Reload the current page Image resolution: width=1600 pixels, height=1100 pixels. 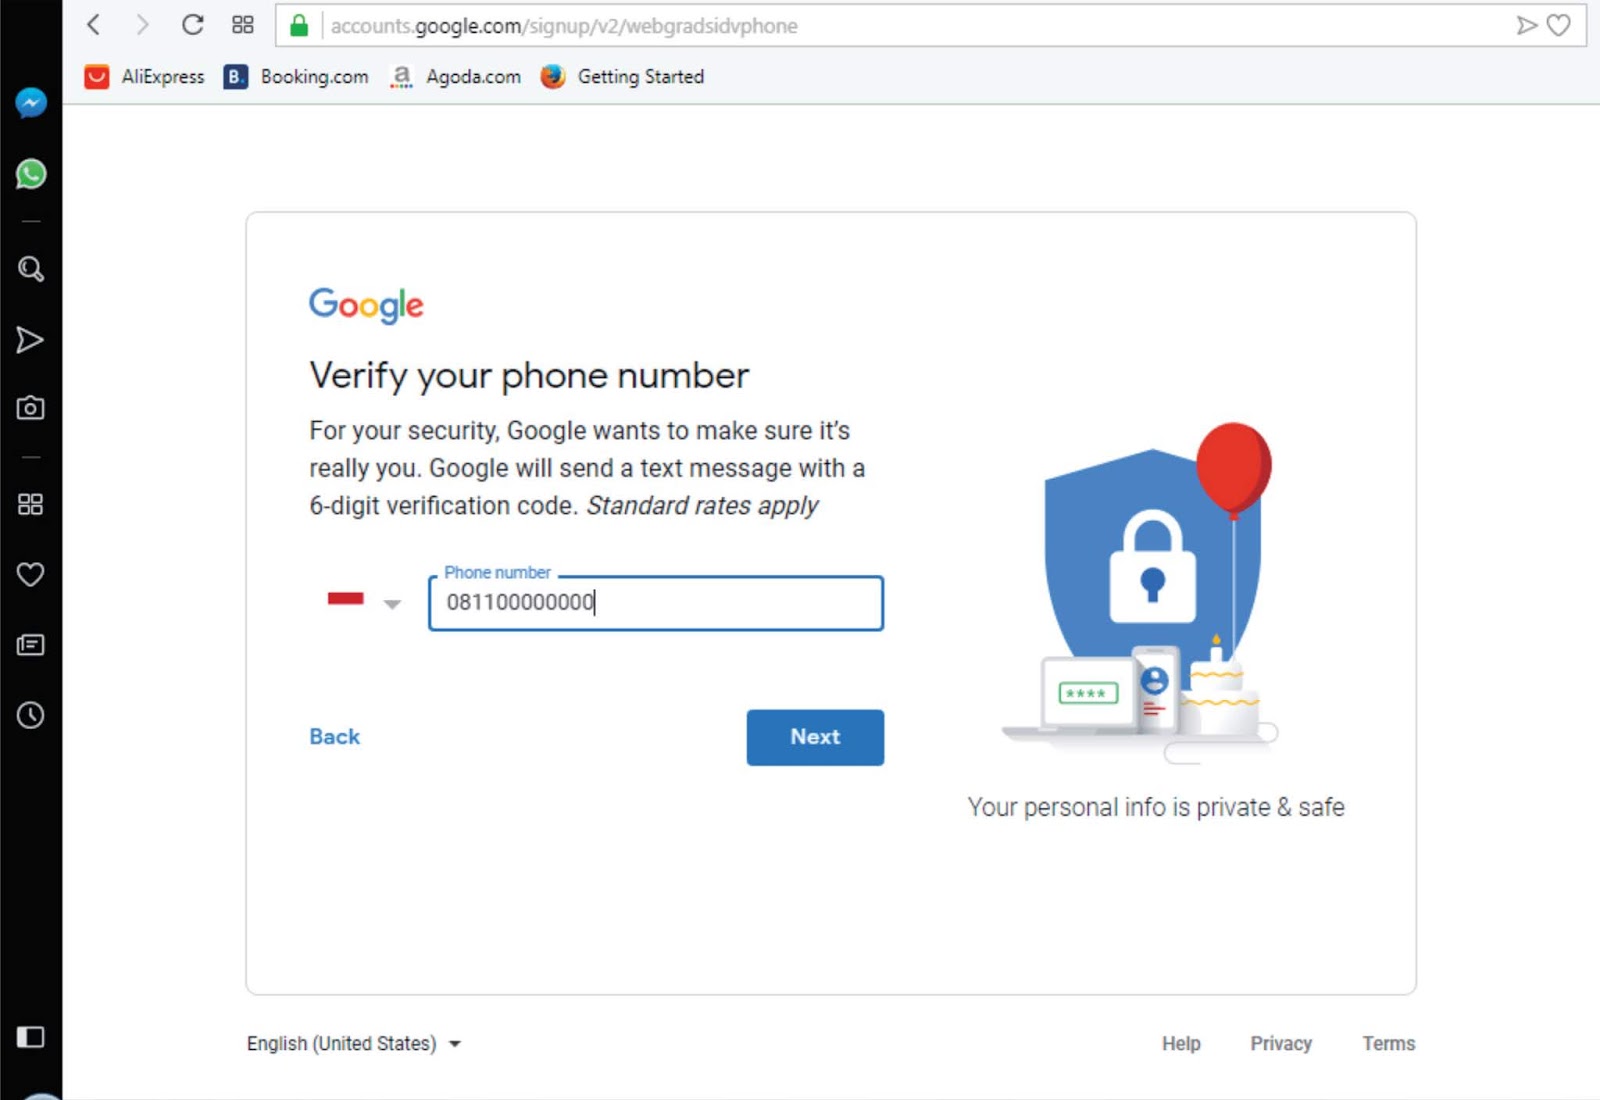click(193, 25)
